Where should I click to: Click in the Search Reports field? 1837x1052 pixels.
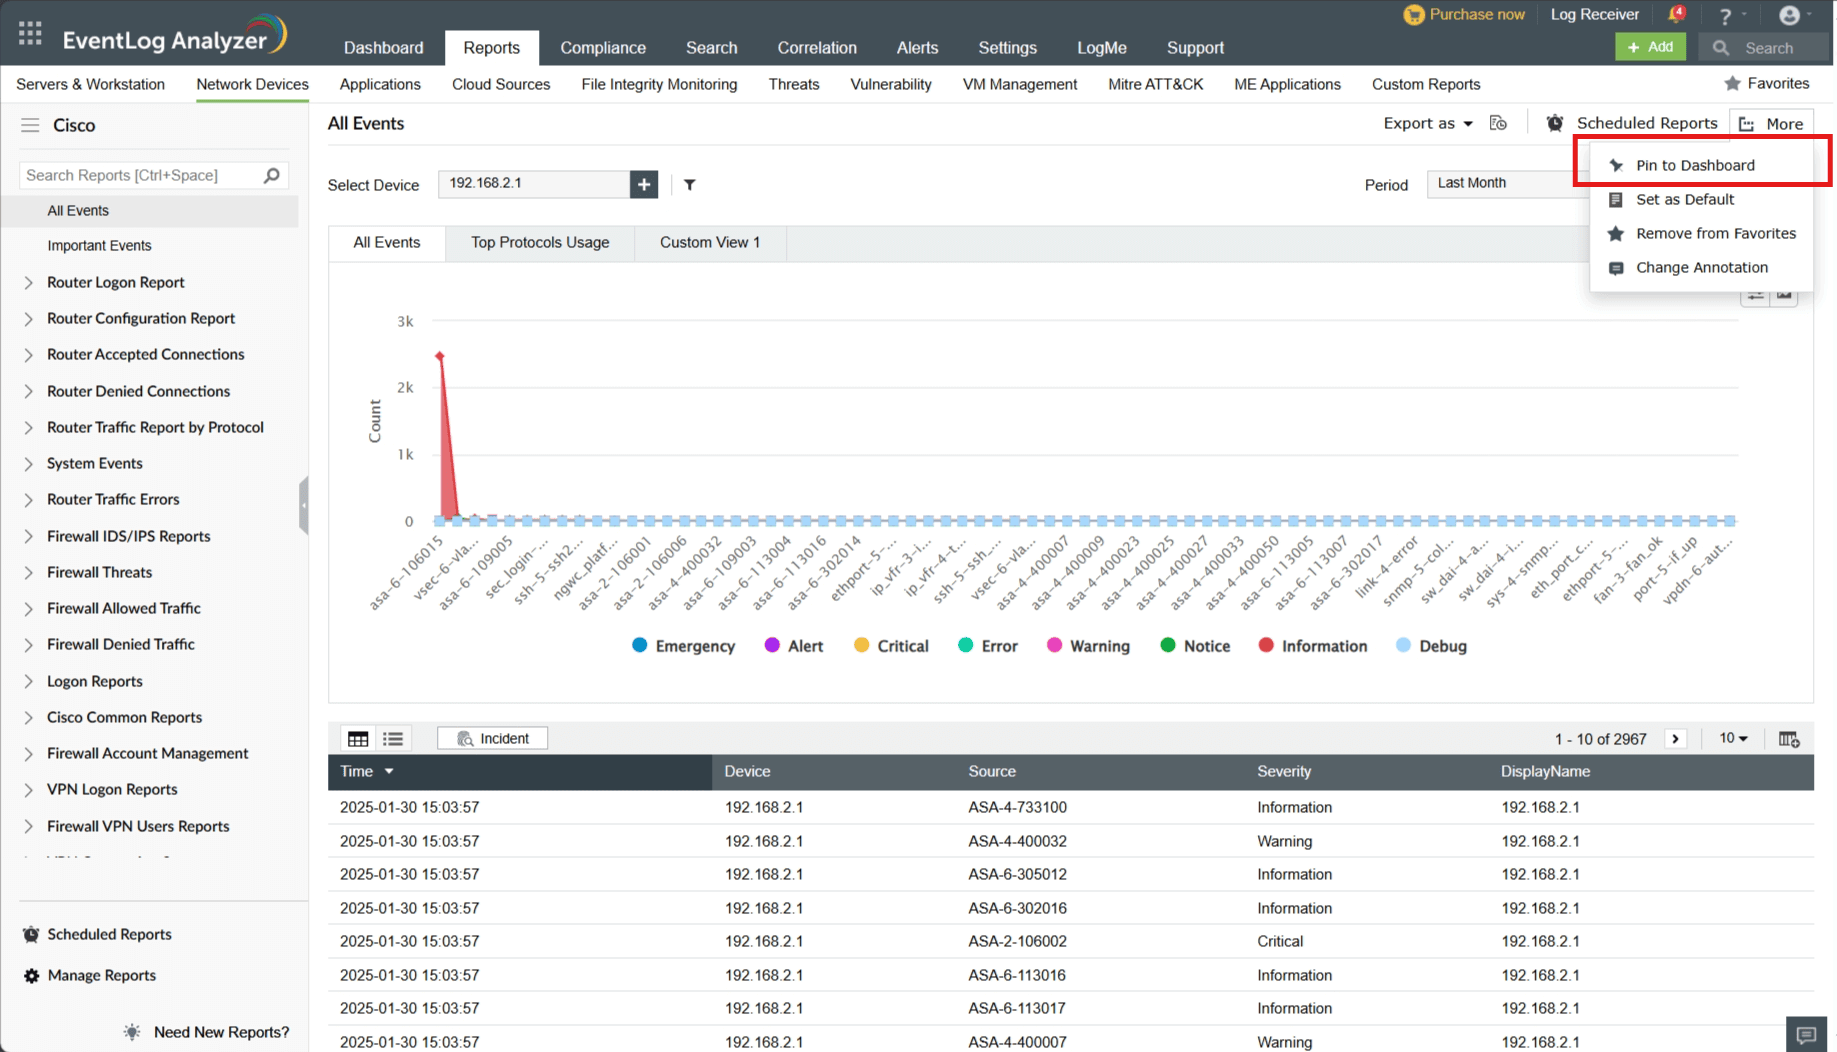140,175
